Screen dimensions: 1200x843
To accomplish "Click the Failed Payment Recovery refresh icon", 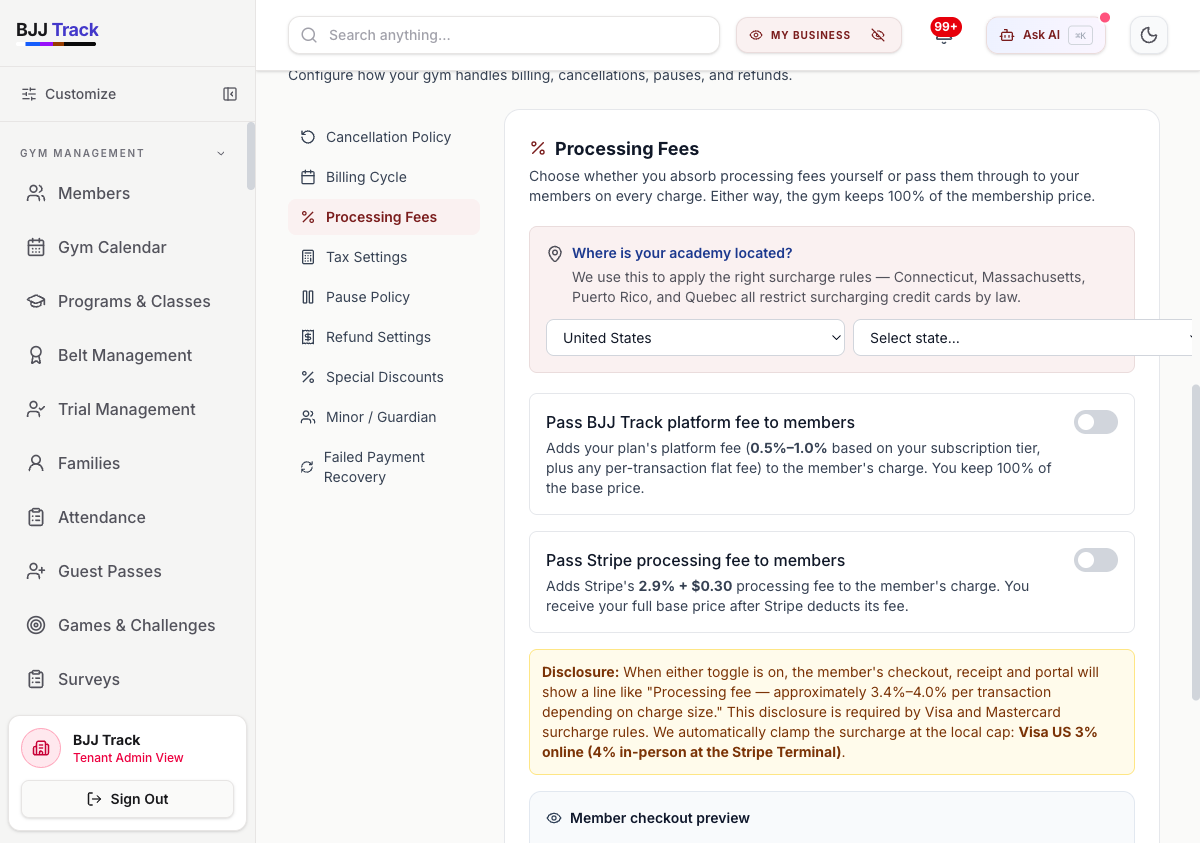I will (307, 467).
